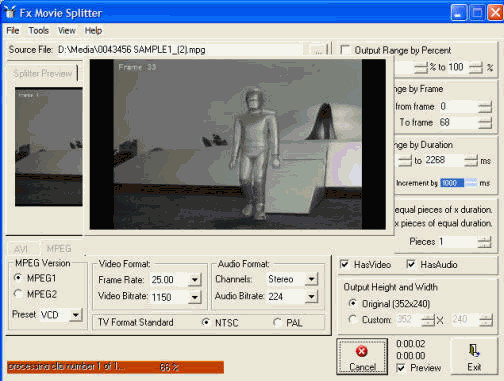
Task: Switch to the AVI tab
Action: point(21,249)
